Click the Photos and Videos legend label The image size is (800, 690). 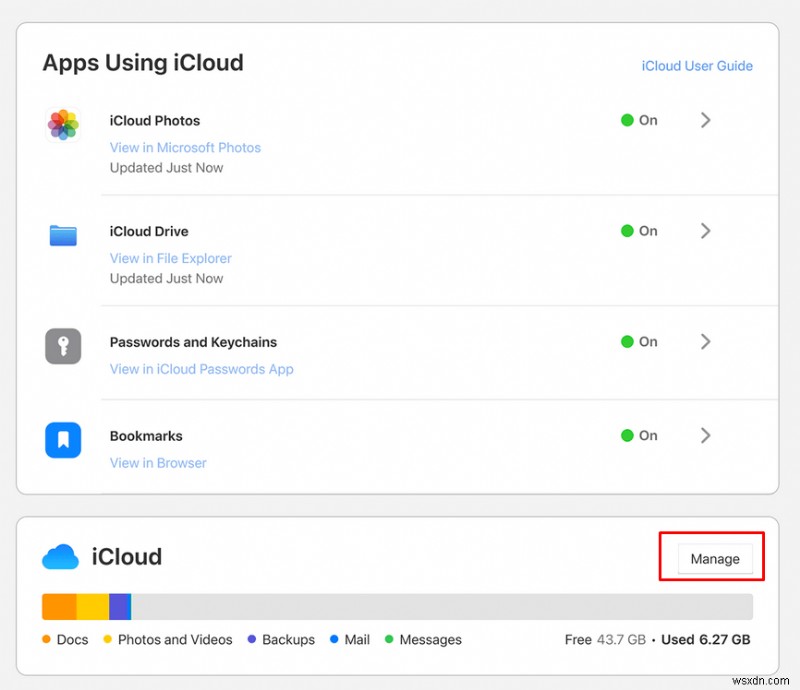coord(175,640)
